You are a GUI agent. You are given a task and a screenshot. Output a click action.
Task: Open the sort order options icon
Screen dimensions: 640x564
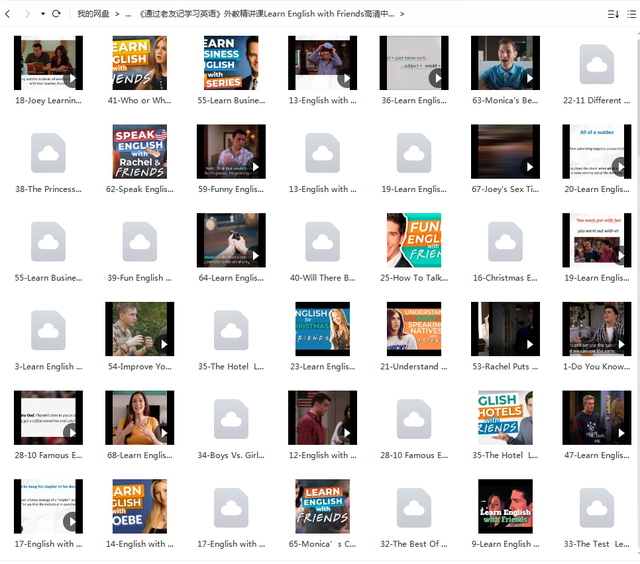[613, 14]
